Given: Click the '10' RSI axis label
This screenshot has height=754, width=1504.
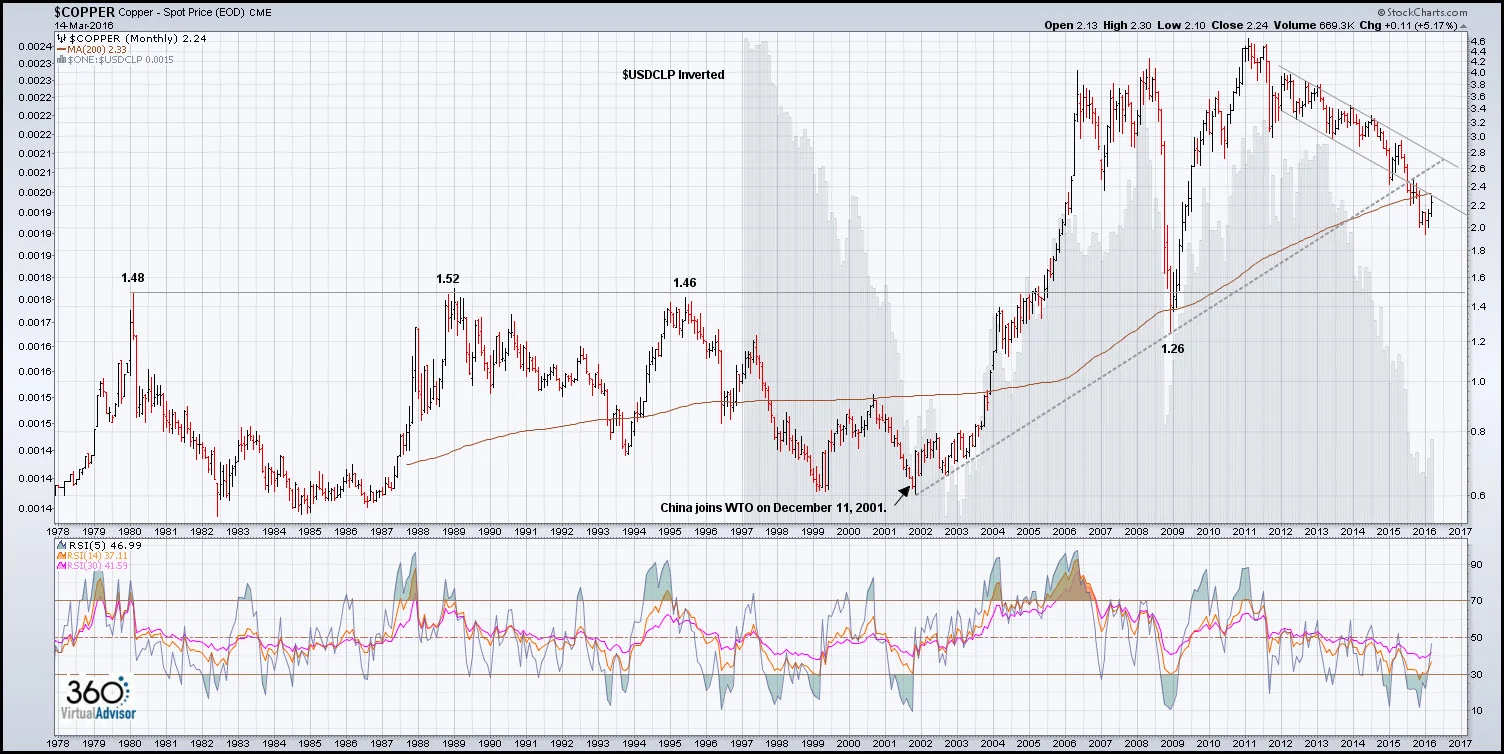Looking at the screenshot, I should 1475,710.
